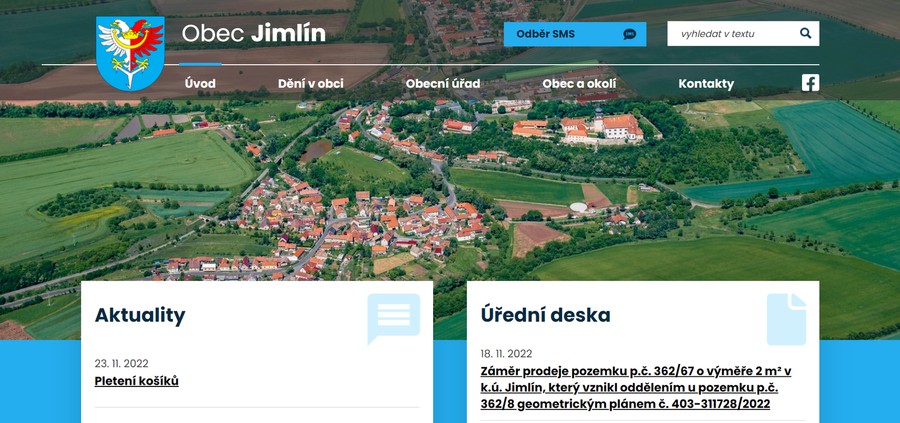This screenshot has height=423, width=900.
Task: Open the Kontakty menu item
Action: pyautogui.click(x=706, y=84)
